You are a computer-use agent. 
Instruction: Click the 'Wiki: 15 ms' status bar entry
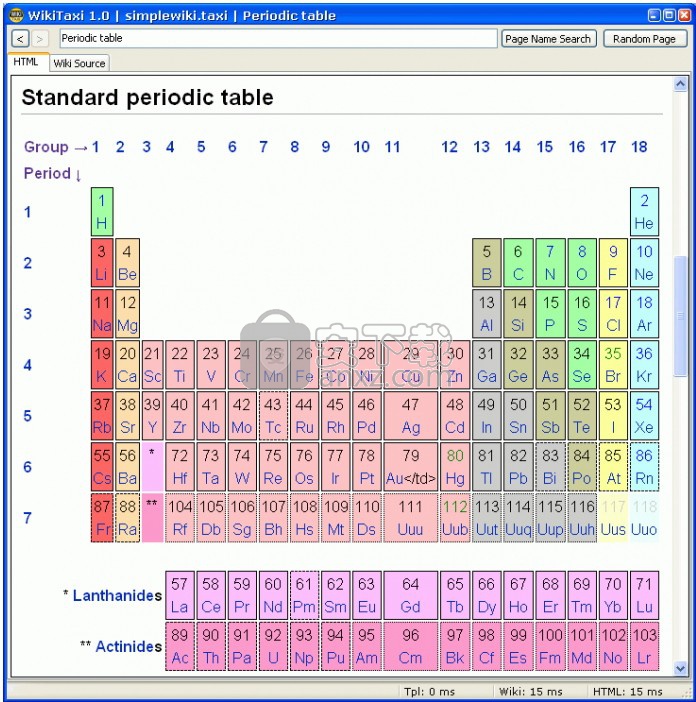pos(530,691)
